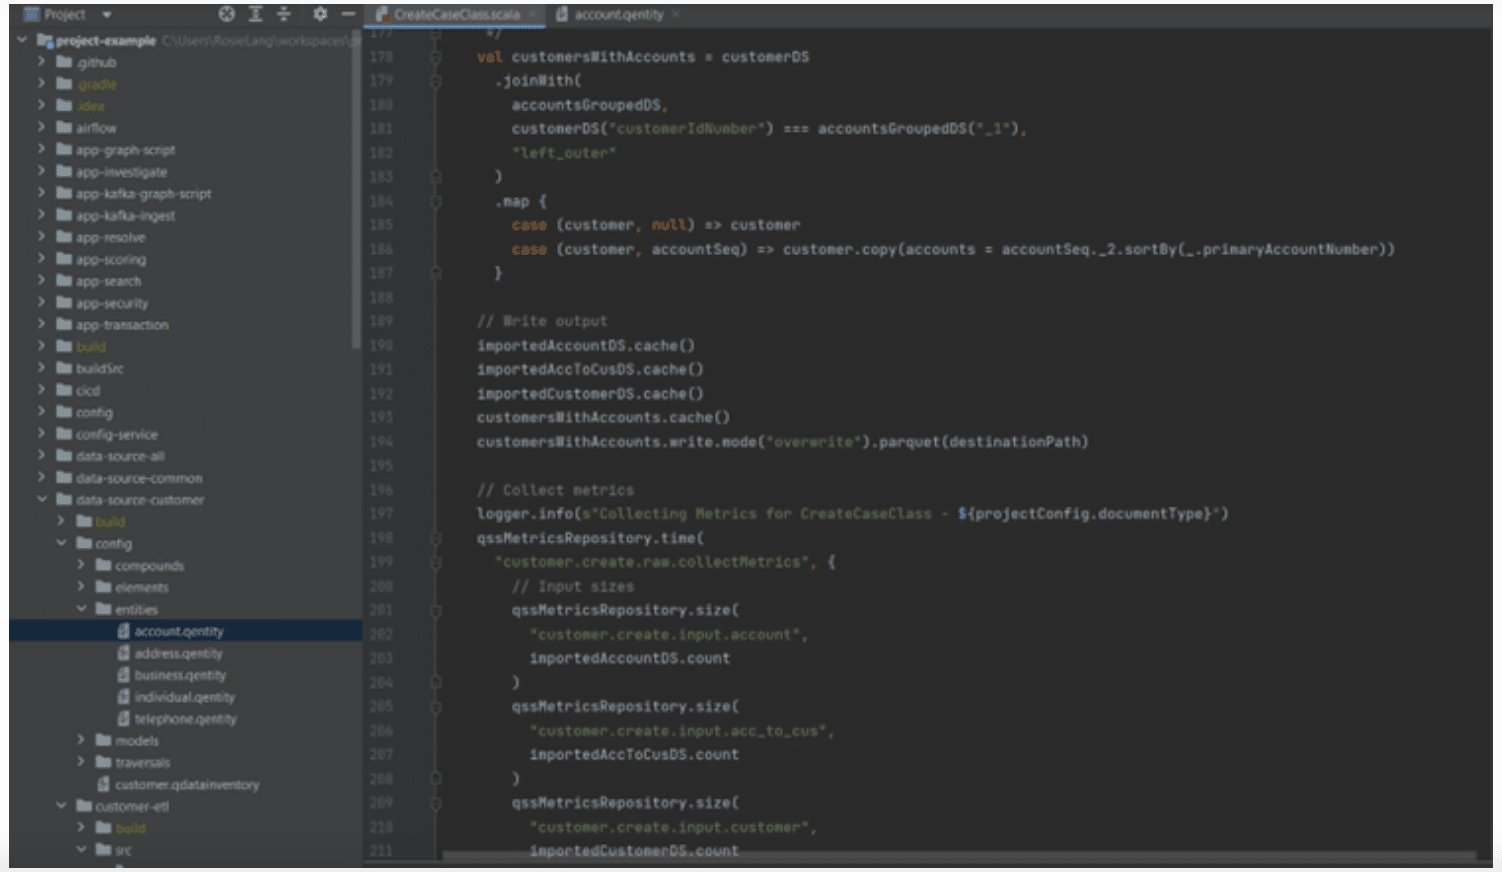Click the editor horizontal scrollbar at bottom
The height and width of the screenshot is (872, 1502).
[960, 857]
